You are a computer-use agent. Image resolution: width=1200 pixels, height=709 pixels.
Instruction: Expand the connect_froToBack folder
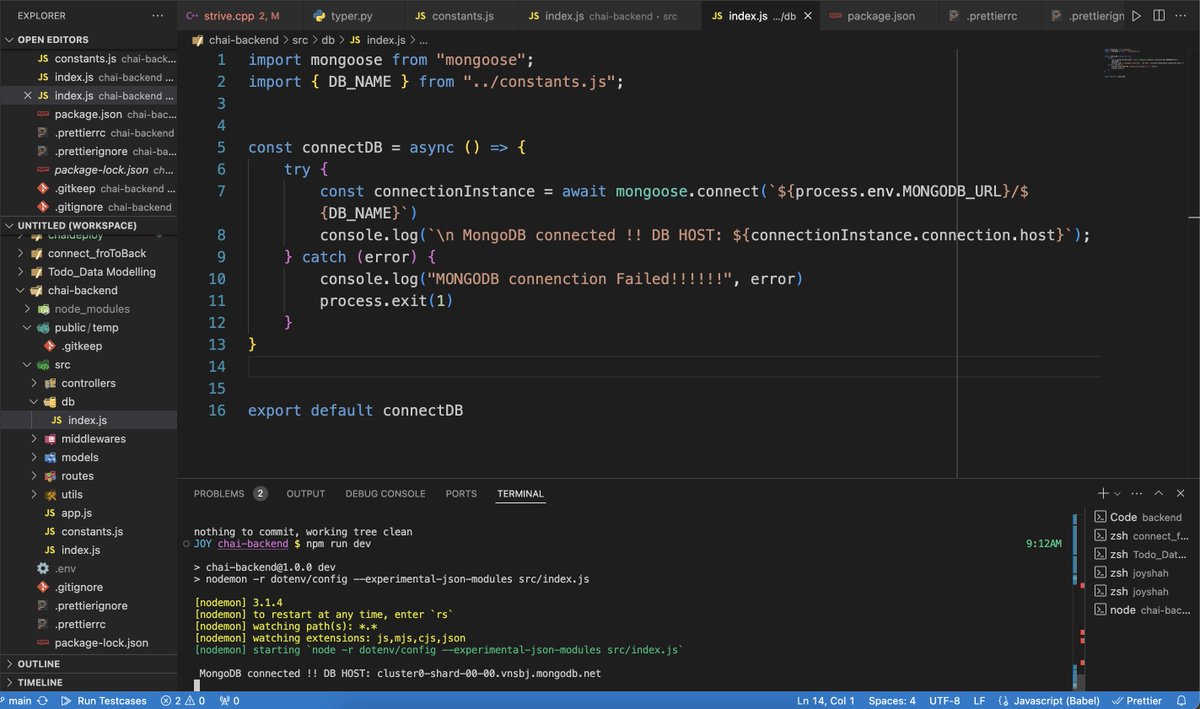88,253
